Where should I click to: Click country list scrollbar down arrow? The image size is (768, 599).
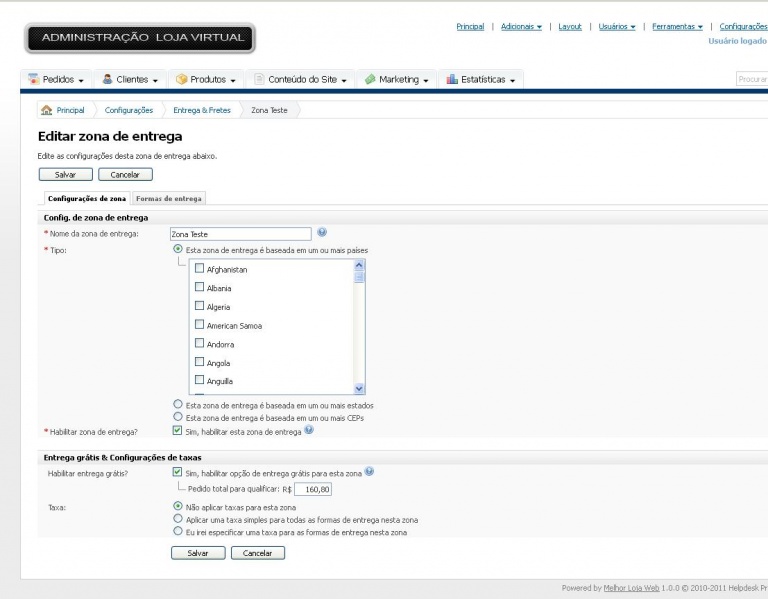click(x=359, y=388)
